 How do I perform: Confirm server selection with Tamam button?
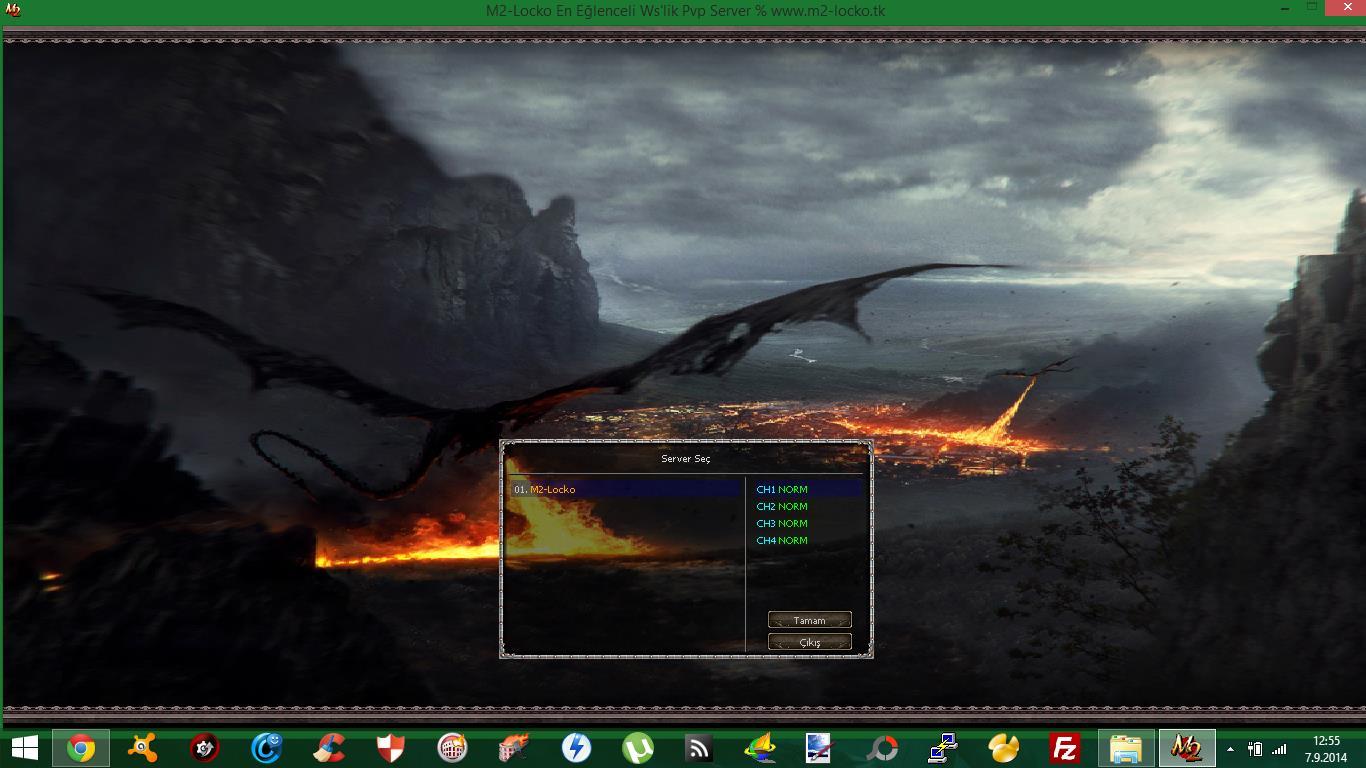click(810, 620)
